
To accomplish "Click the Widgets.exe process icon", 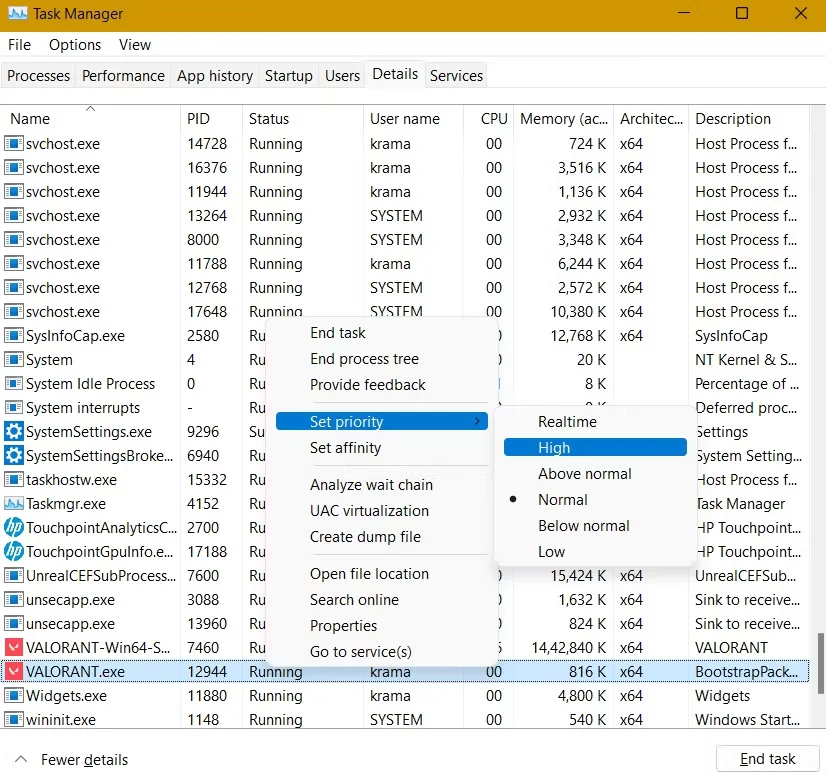I will [14, 696].
